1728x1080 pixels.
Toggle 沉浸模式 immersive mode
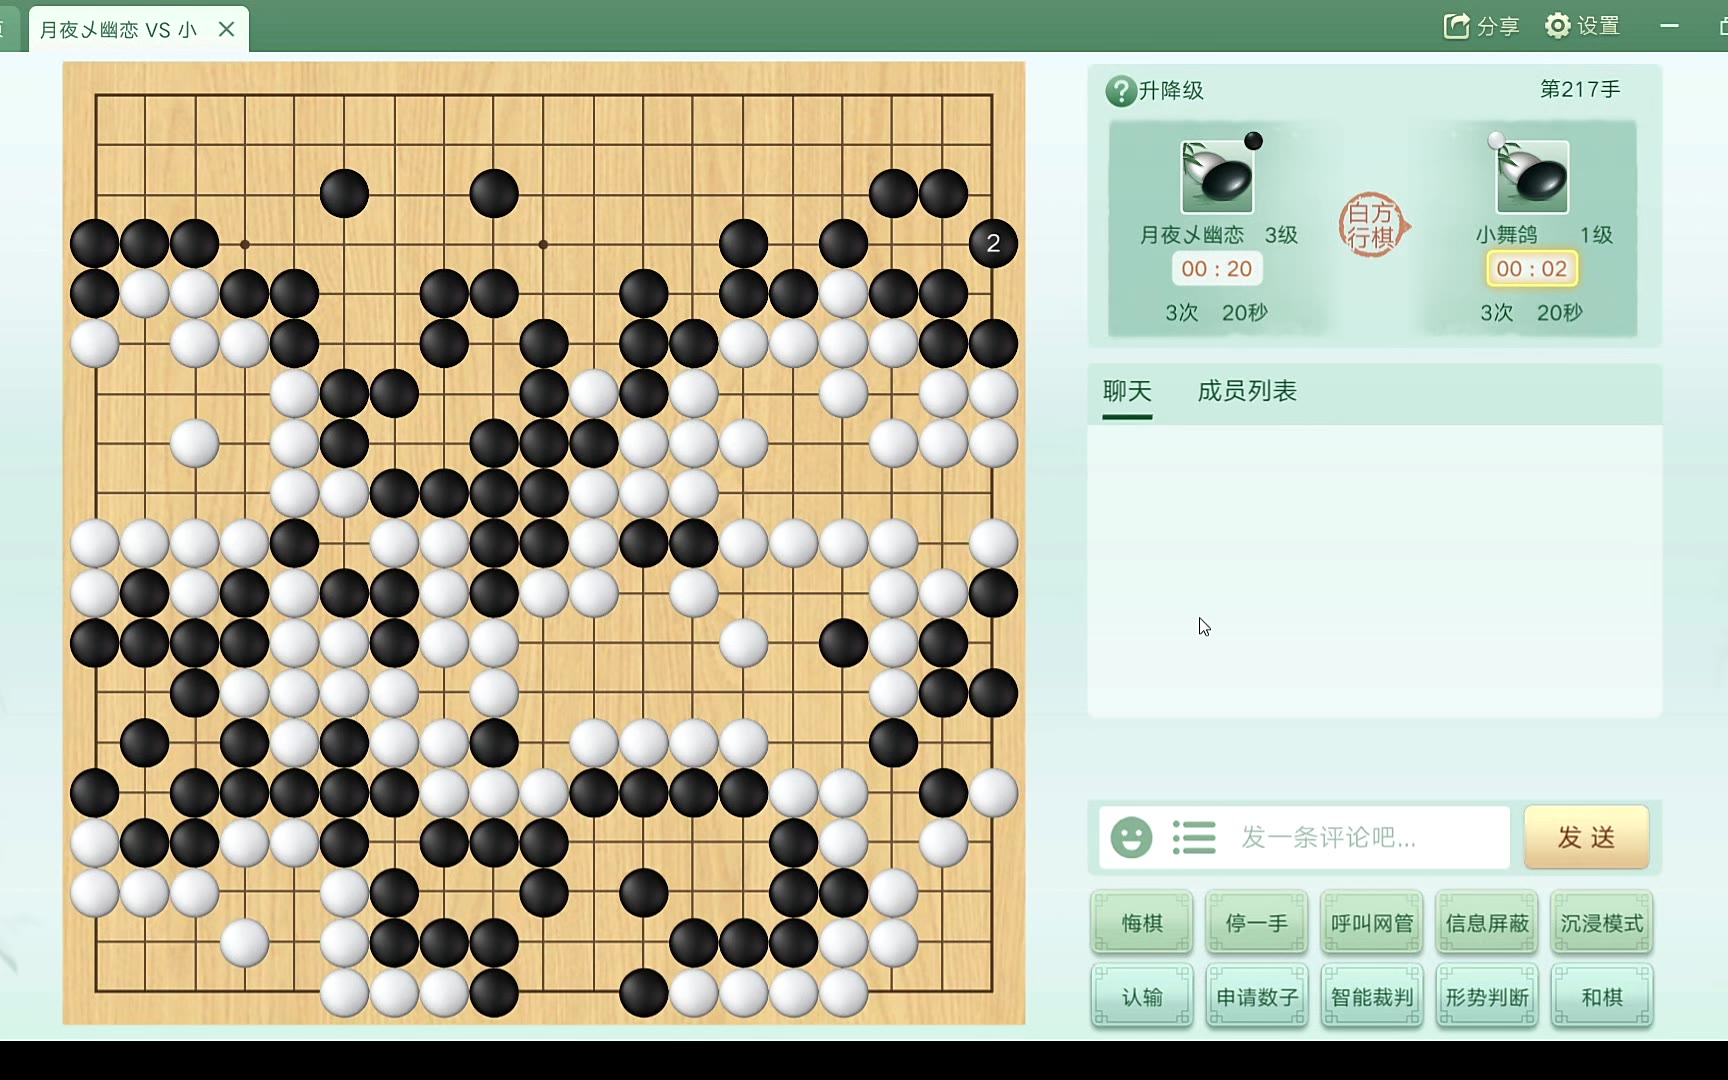pos(1602,923)
